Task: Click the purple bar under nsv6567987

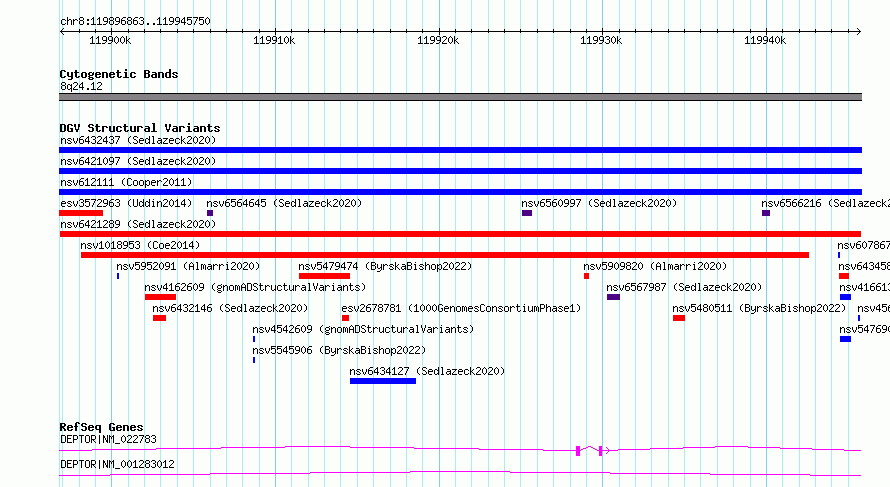Action: [614, 297]
